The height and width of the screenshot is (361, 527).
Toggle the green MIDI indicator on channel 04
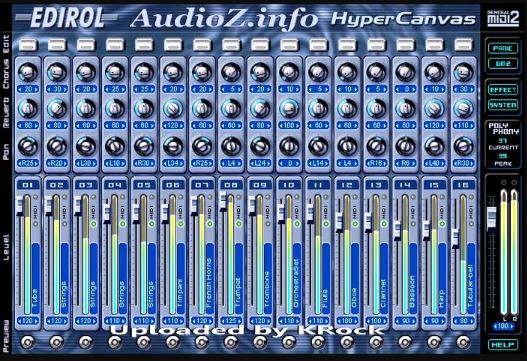coord(122,224)
